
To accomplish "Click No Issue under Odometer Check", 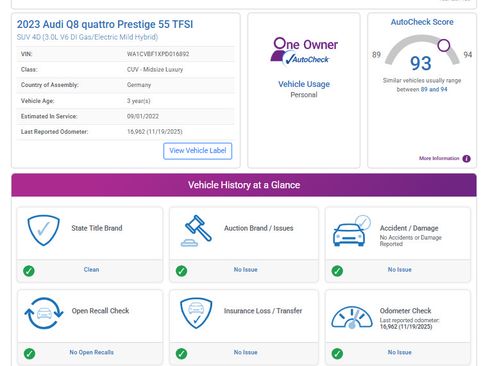I will click(399, 352).
